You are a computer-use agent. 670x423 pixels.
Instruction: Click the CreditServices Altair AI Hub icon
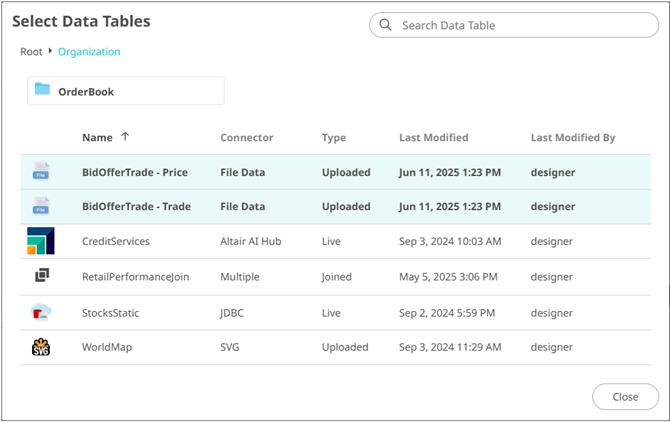point(42,242)
